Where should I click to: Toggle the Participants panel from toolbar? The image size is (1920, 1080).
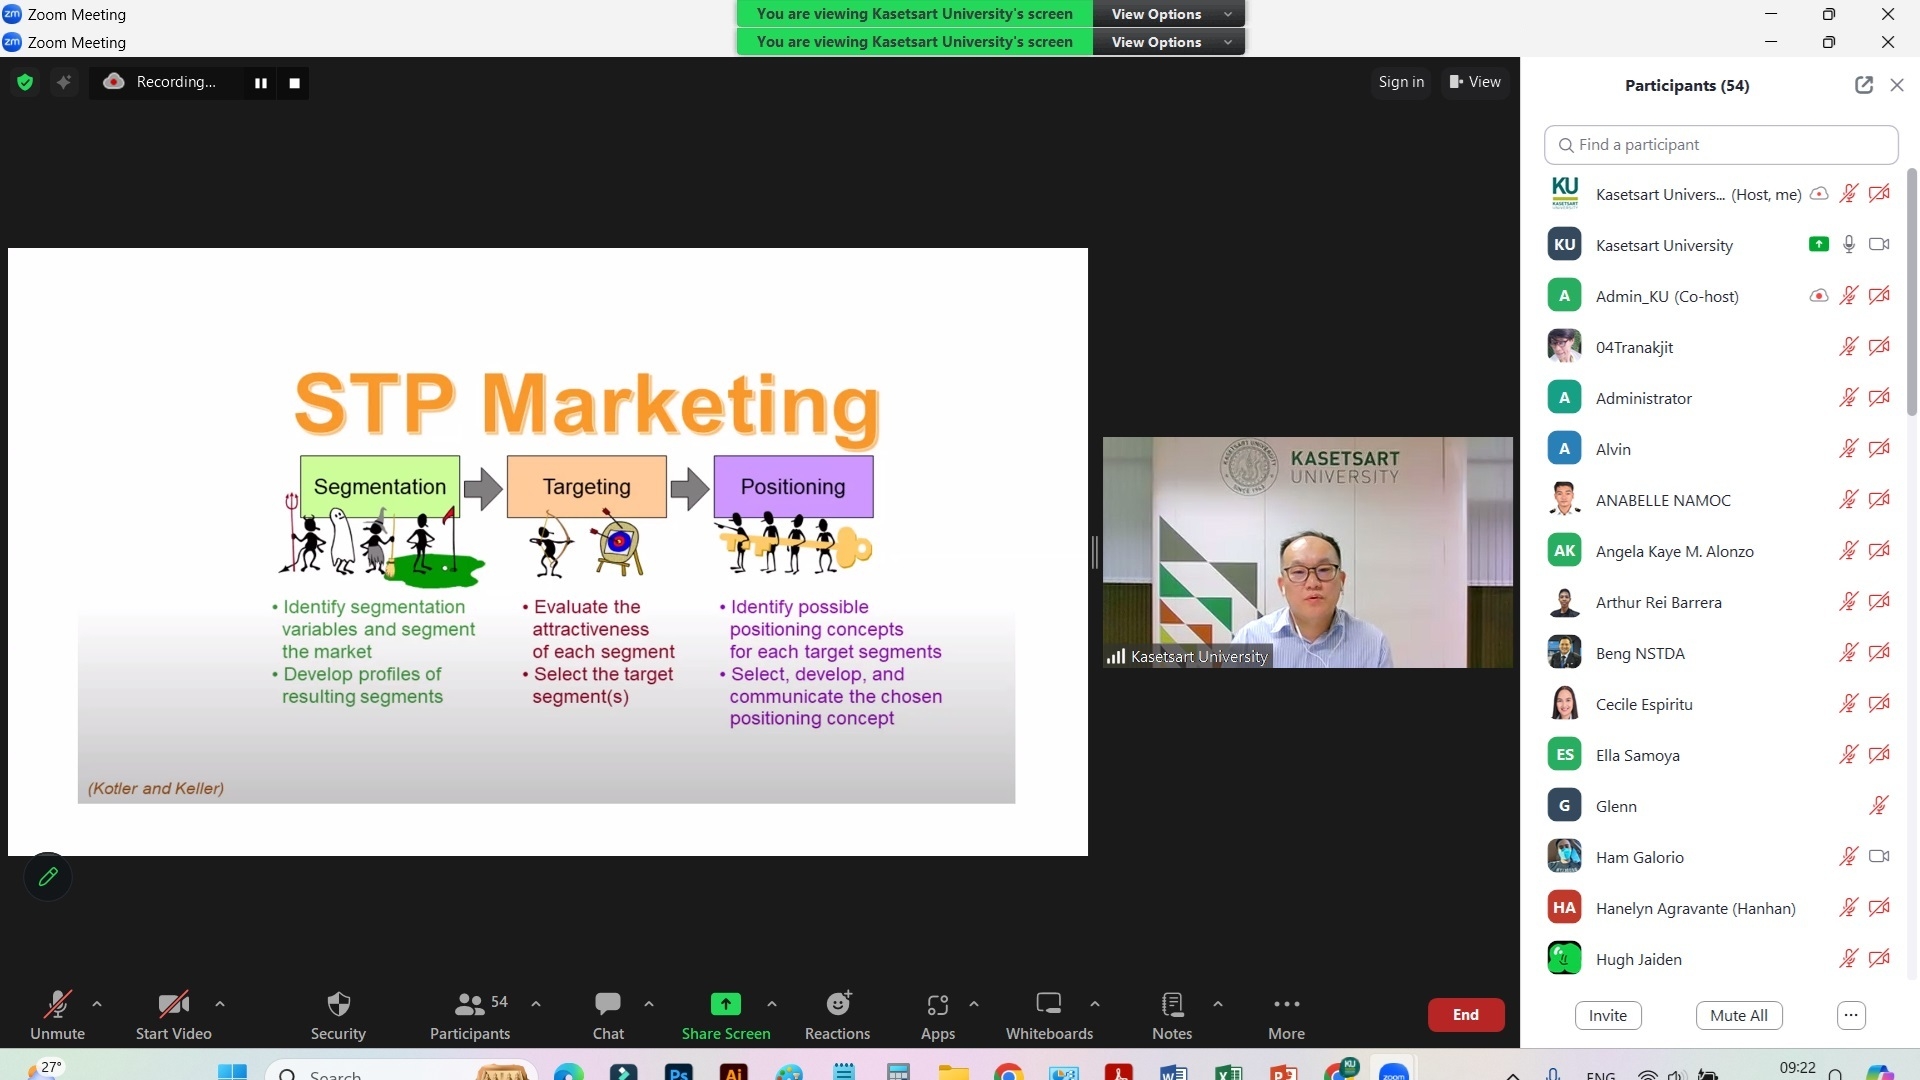tap(470, 1015)
